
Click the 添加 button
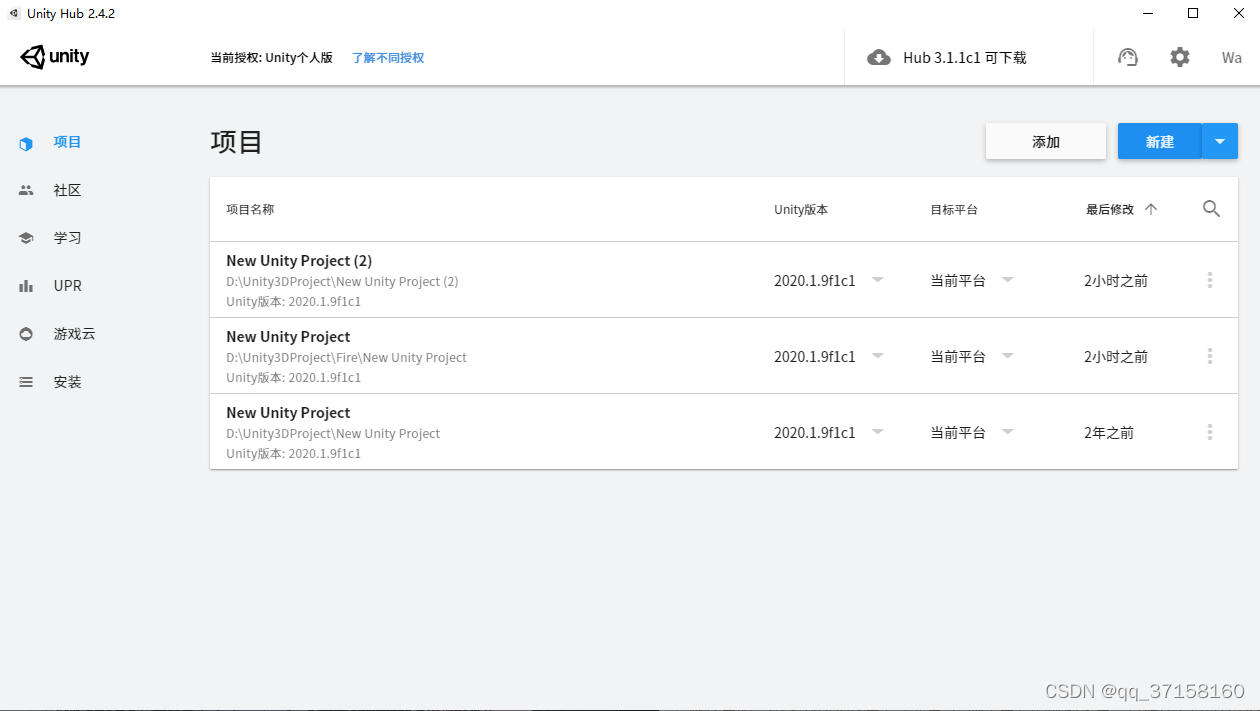click(x=1046, y=142)
